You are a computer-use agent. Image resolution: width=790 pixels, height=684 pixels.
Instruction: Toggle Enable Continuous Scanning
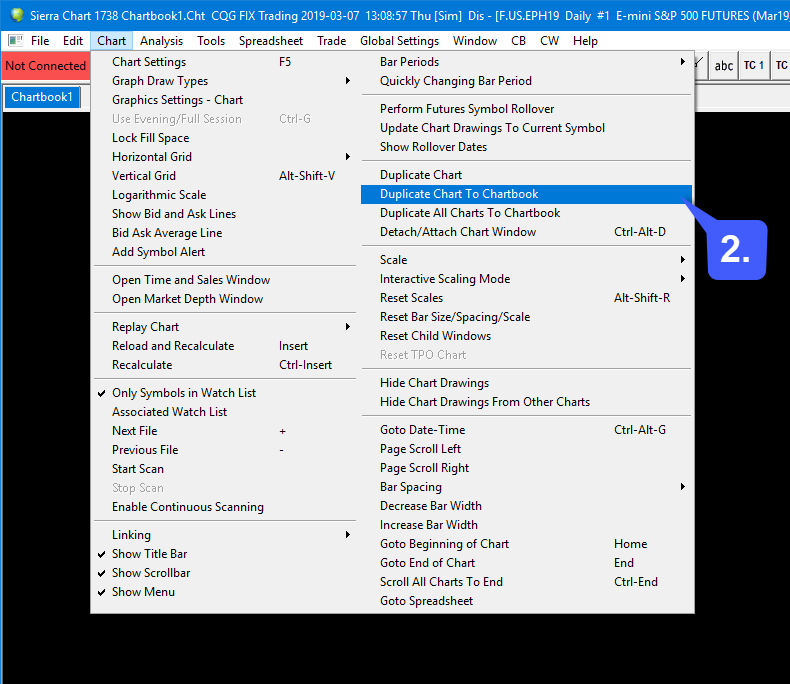point(225,507)
